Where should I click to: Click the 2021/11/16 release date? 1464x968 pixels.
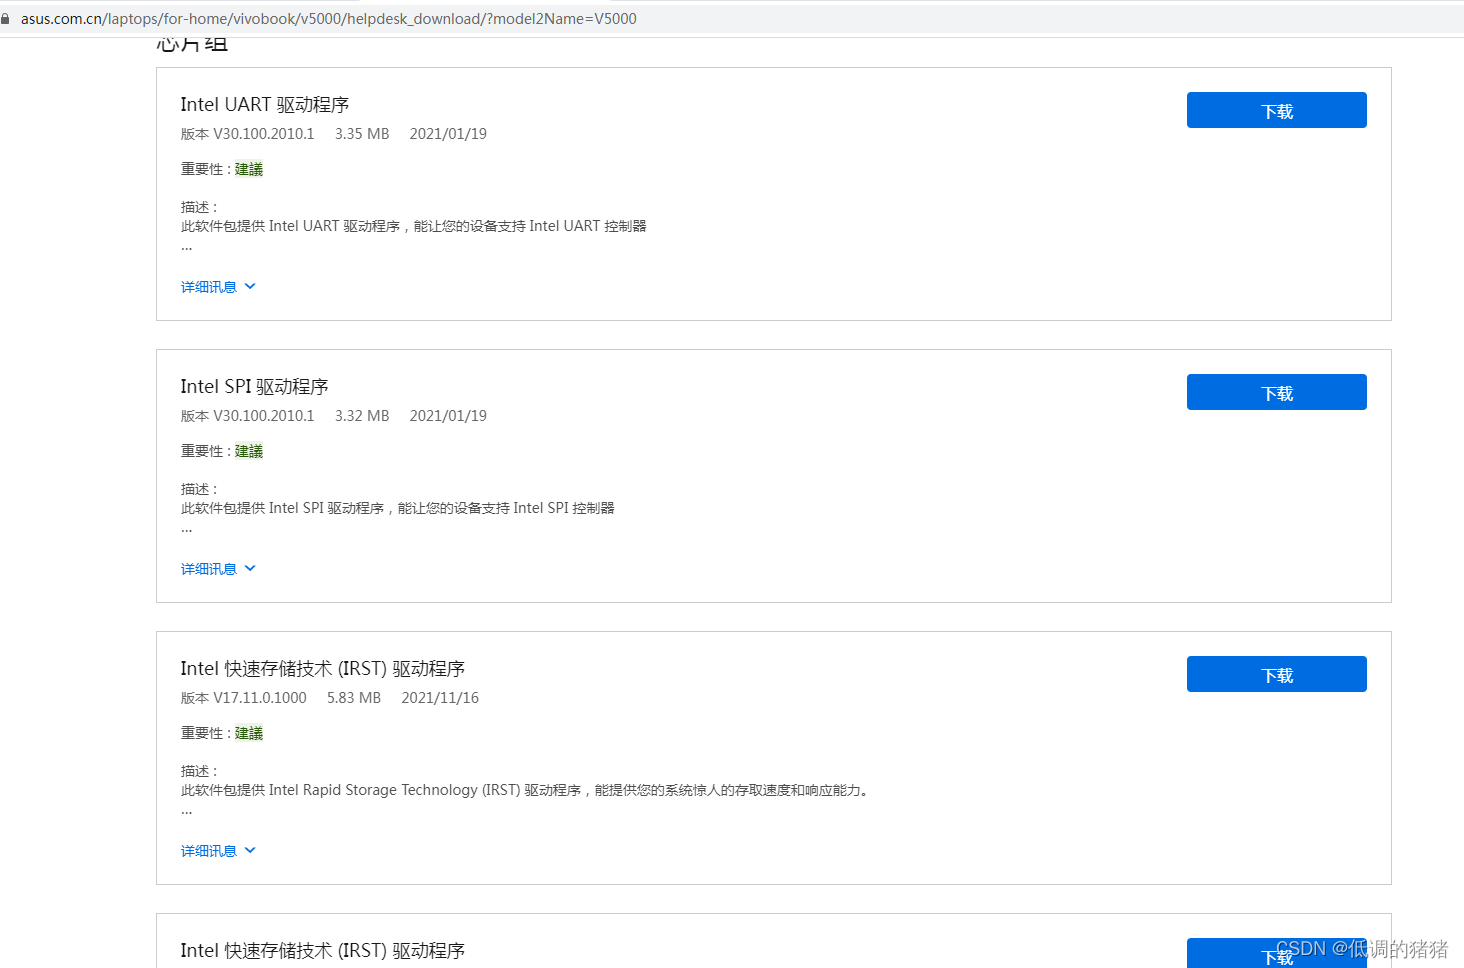(x=440, y=698)
